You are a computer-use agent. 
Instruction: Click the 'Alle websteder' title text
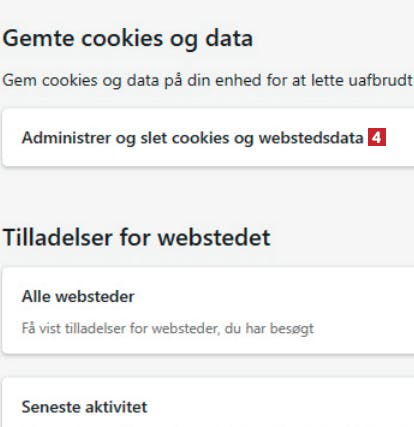pyautogui.click(x=78, y=296)
